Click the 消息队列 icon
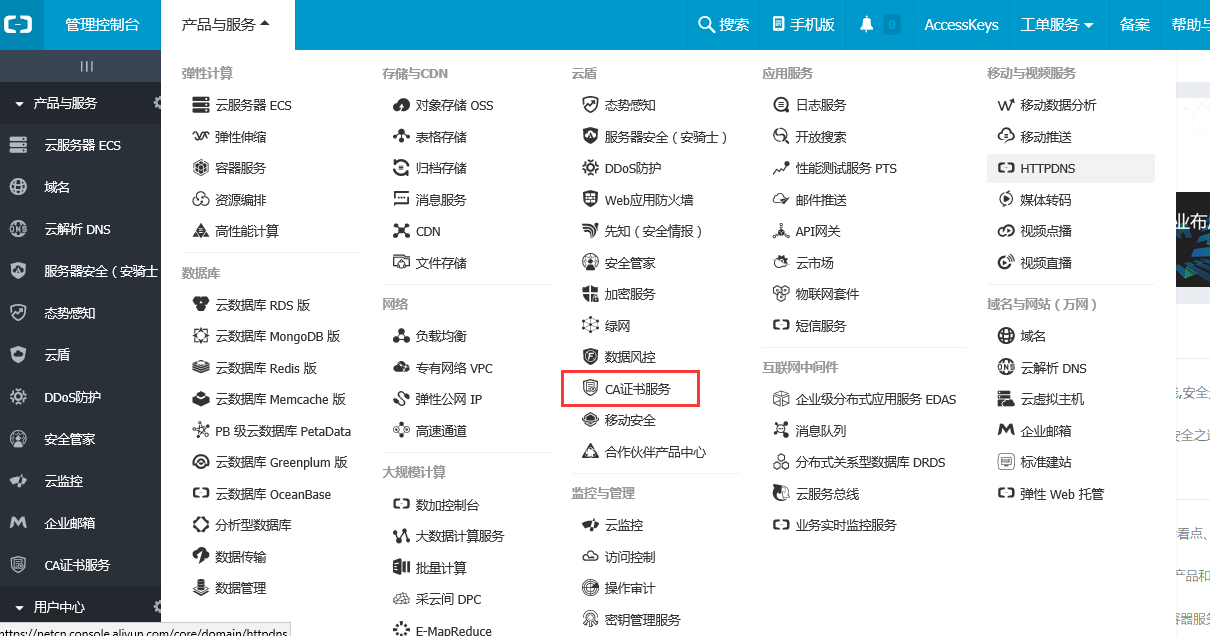The height and width of the screenshot is (636, 1210). [x=781, y=430]
